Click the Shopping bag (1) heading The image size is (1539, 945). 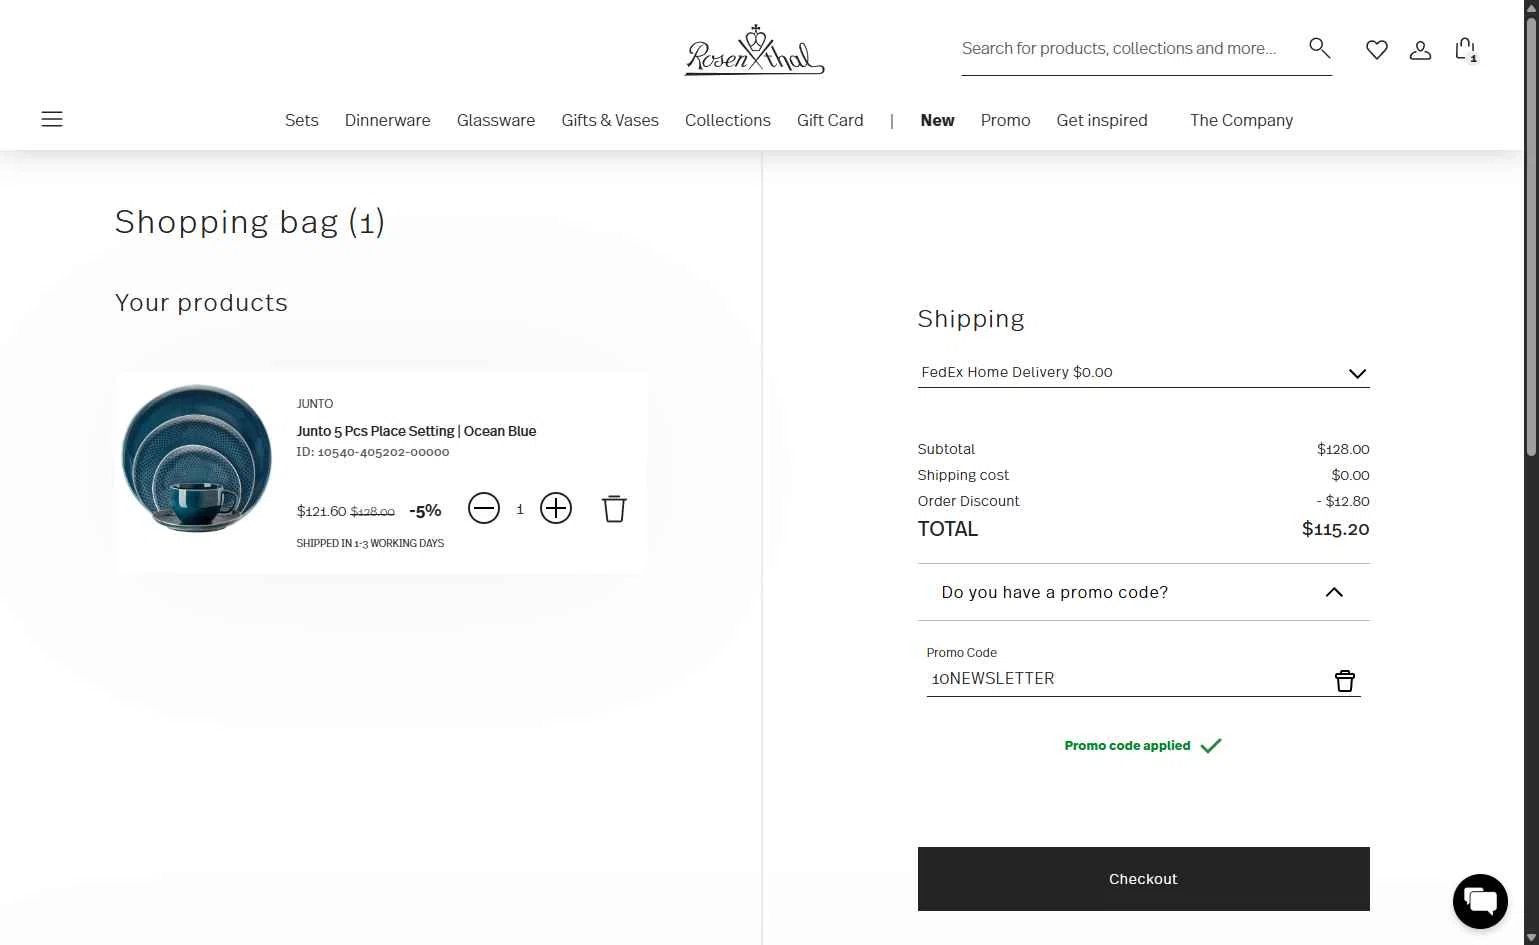click(x=250, y=221)
